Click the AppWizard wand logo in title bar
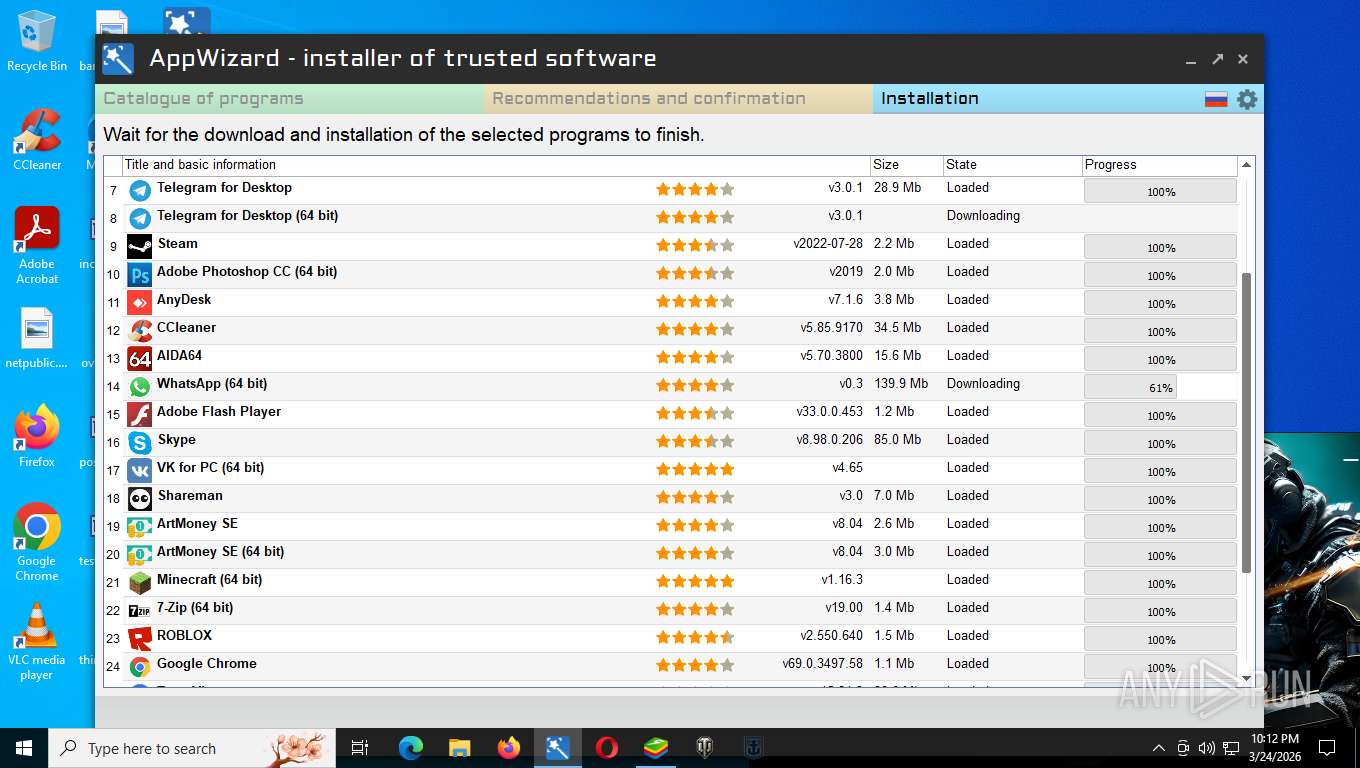 click(118, 59)
